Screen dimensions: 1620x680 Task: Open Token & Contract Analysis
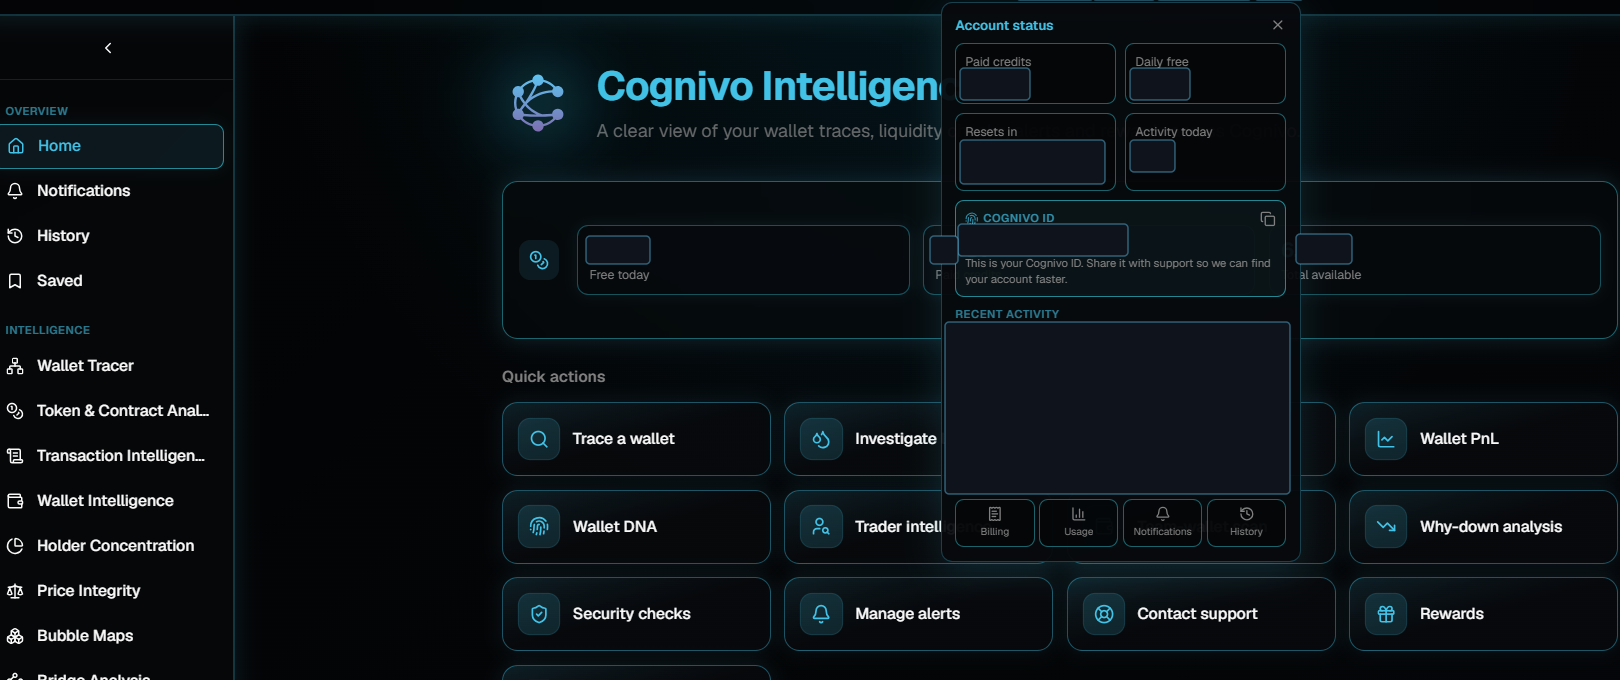click(111, 411)
